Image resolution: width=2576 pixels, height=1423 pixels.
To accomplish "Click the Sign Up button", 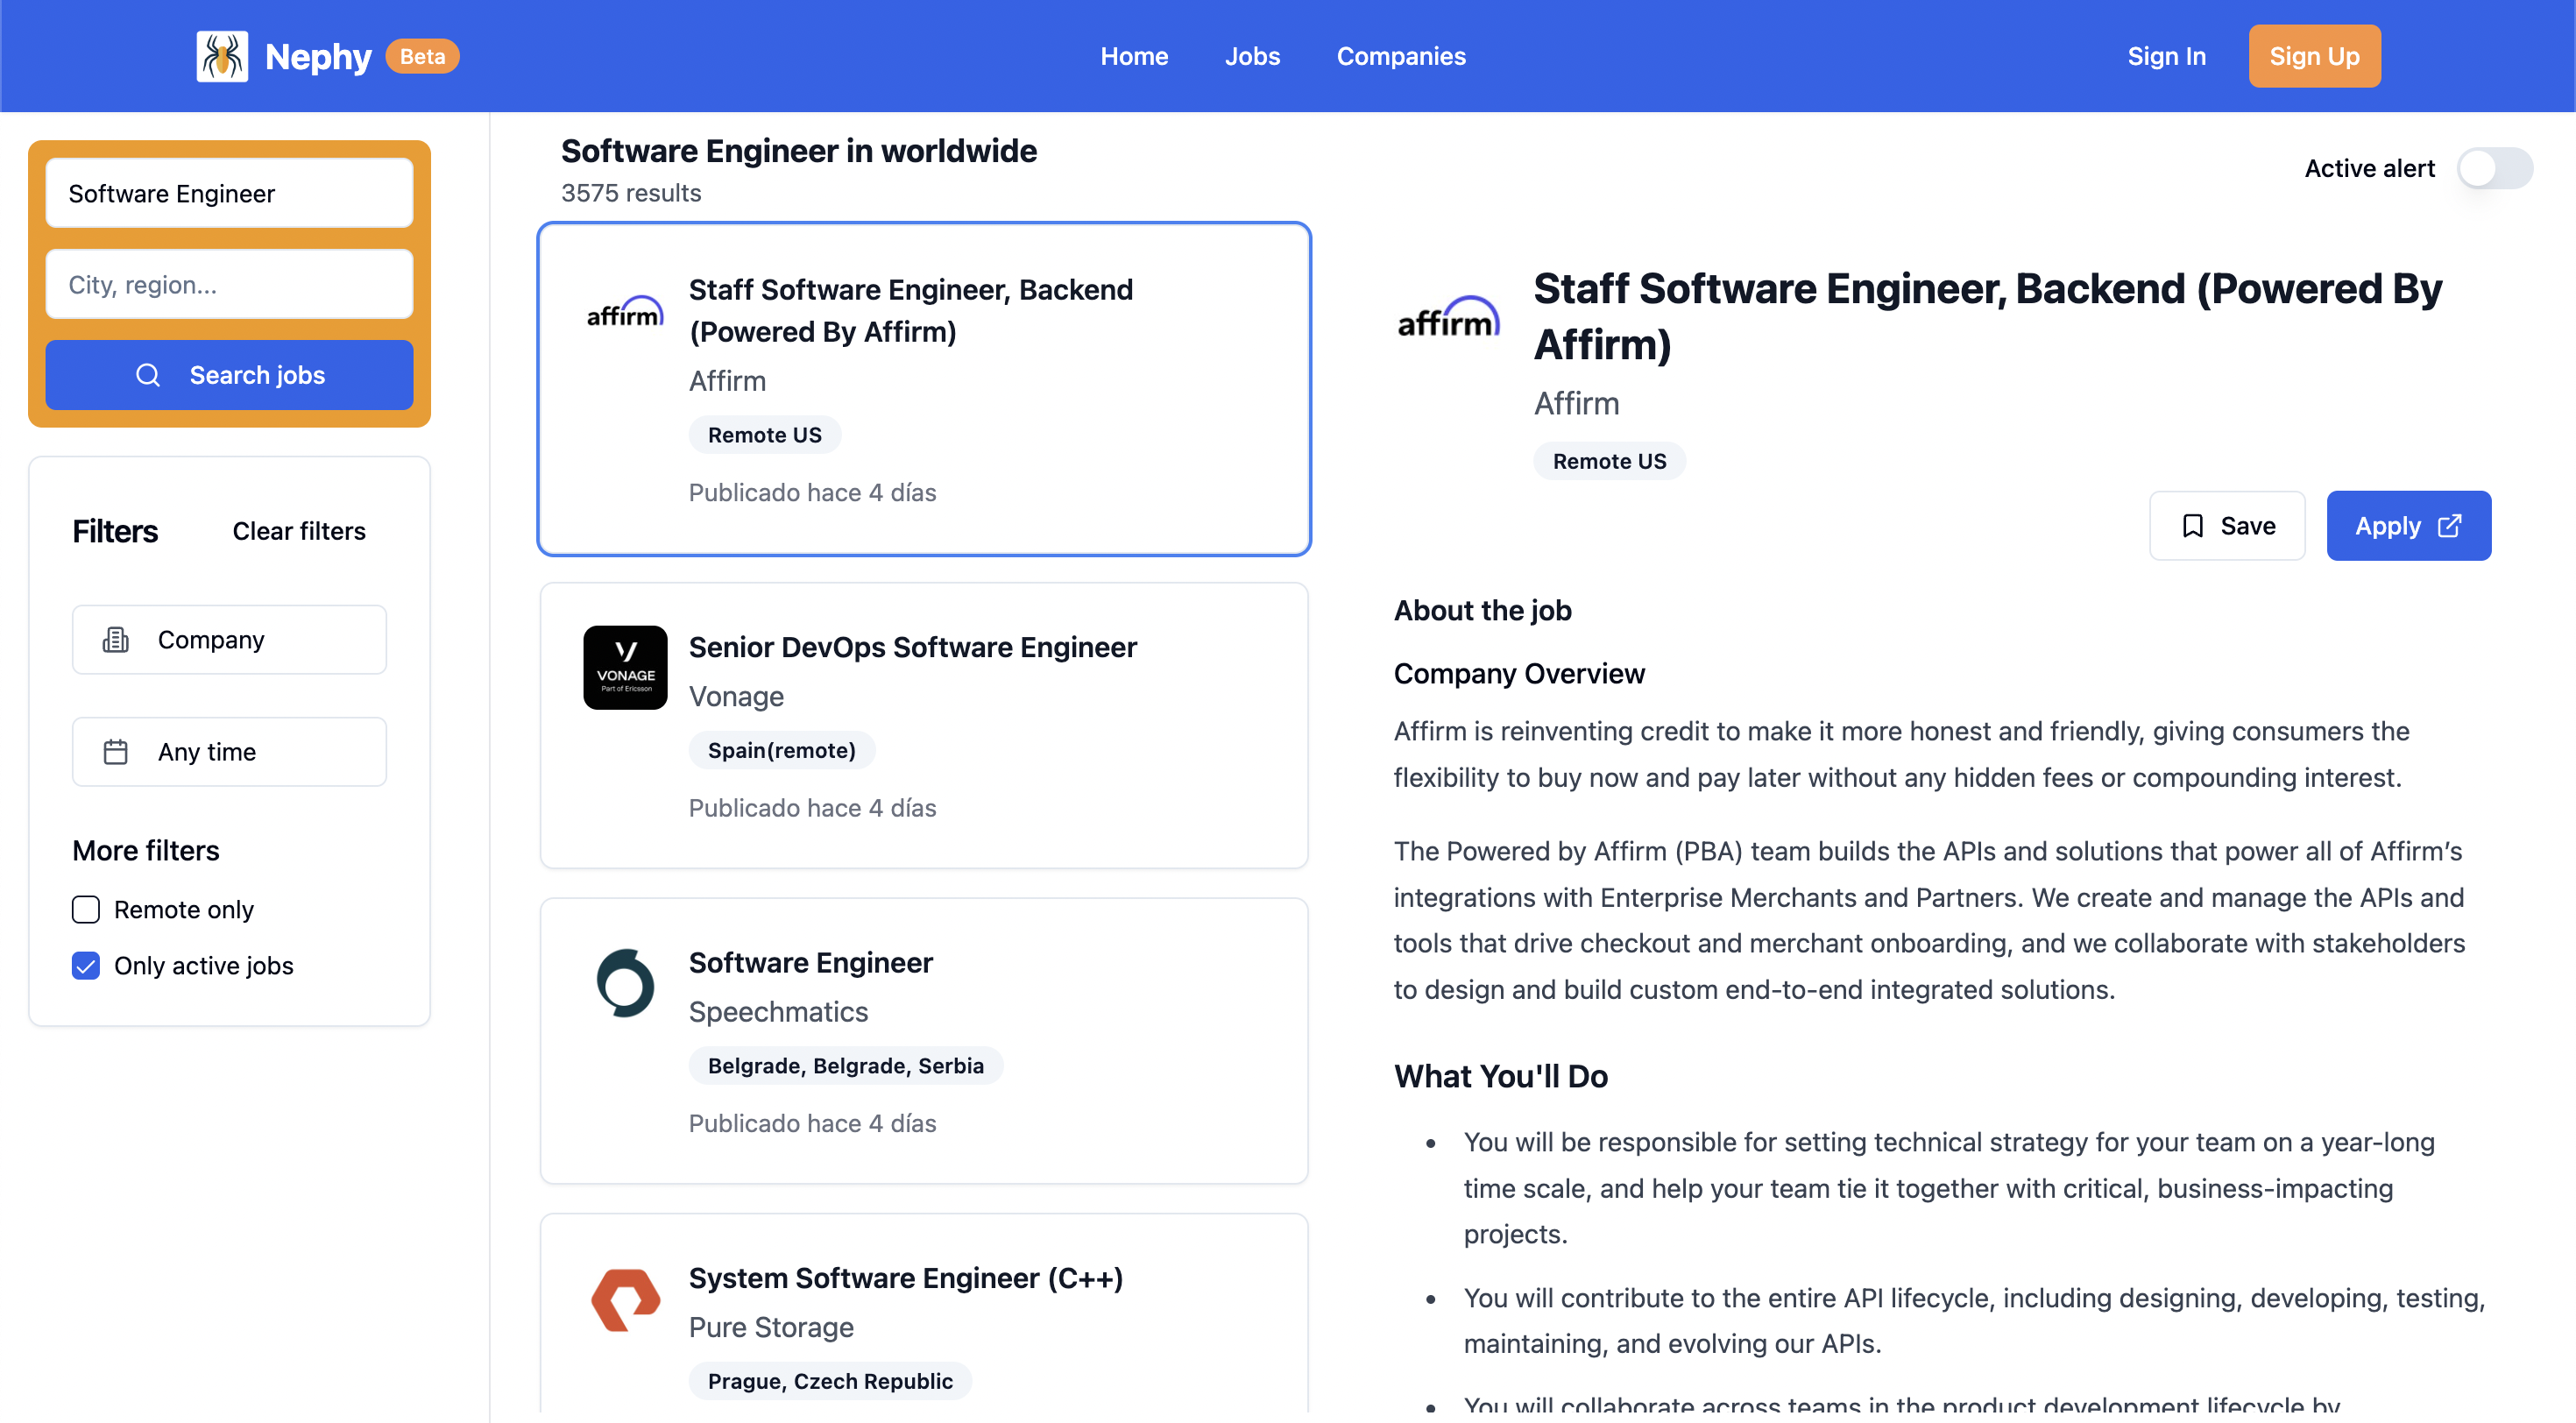I will point(2313,56).
